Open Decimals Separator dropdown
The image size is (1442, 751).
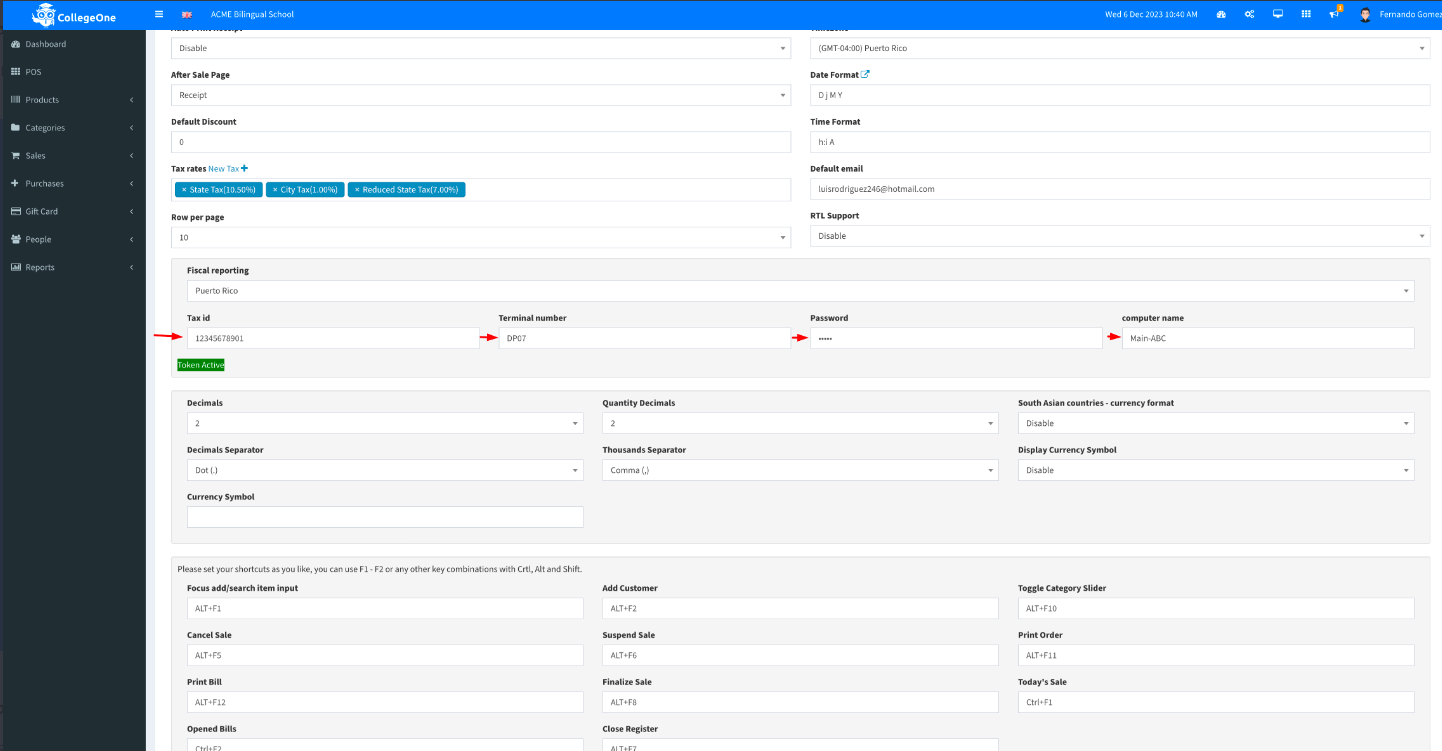click(385, 470)
